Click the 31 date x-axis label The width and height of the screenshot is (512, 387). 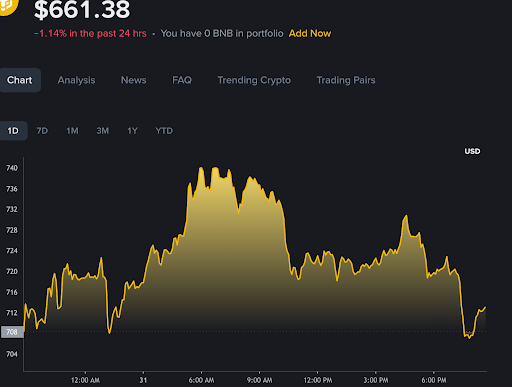click(x=143, y=380)
